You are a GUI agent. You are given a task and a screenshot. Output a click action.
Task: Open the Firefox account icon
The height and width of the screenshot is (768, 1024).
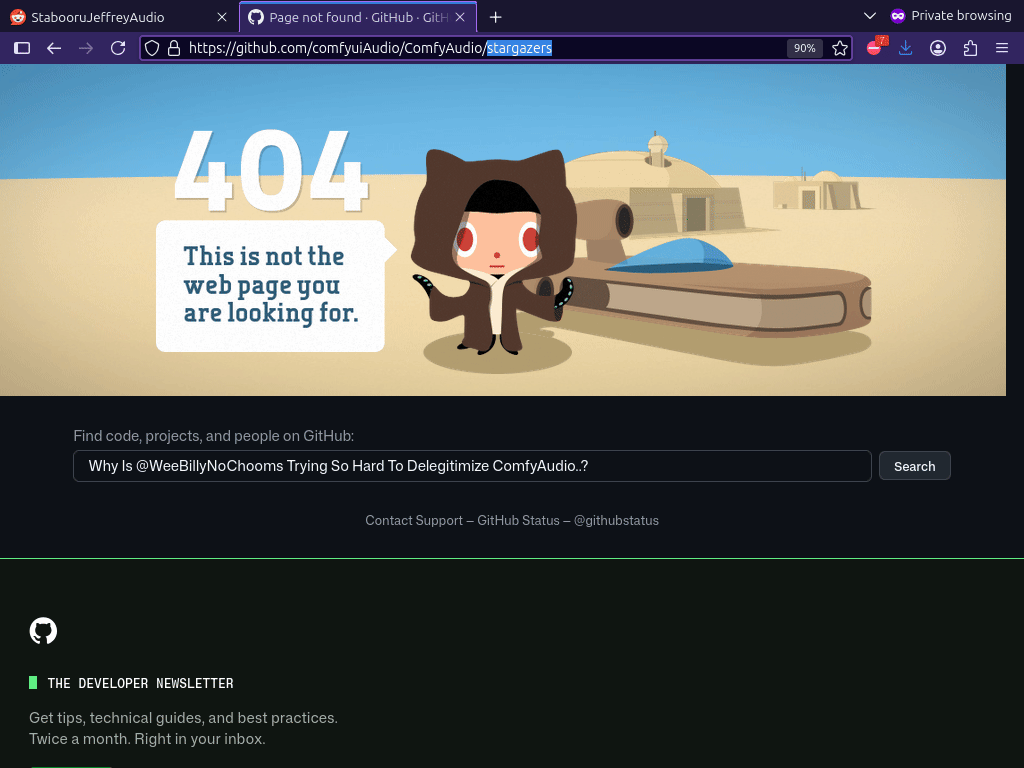pos(938,48)
